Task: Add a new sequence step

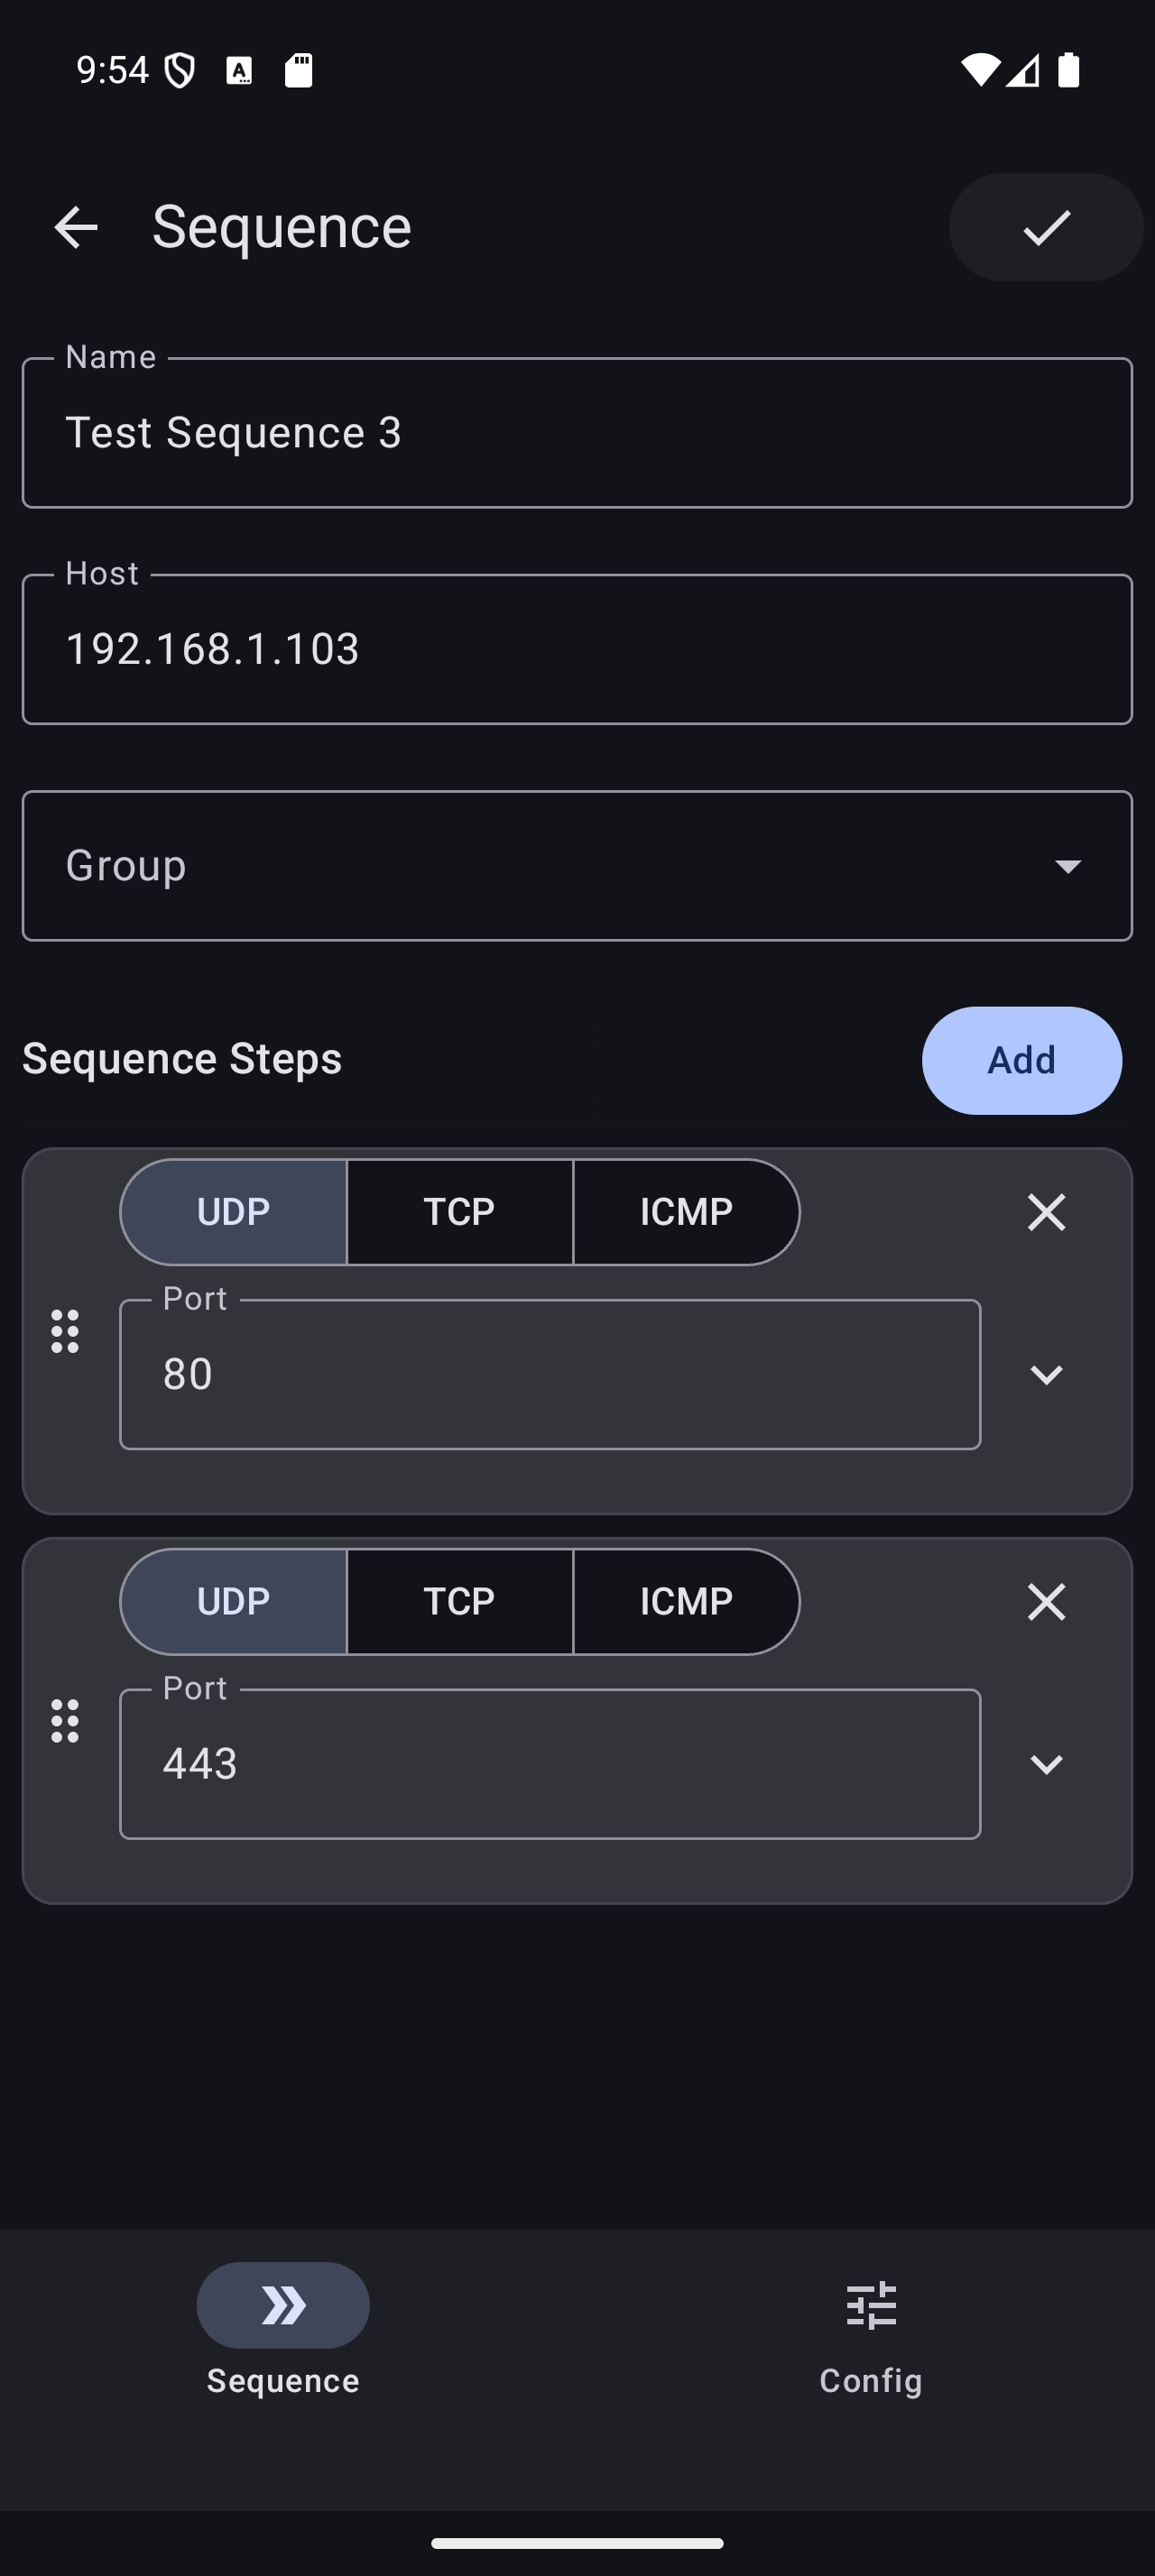Action: pos(1021,1060)
